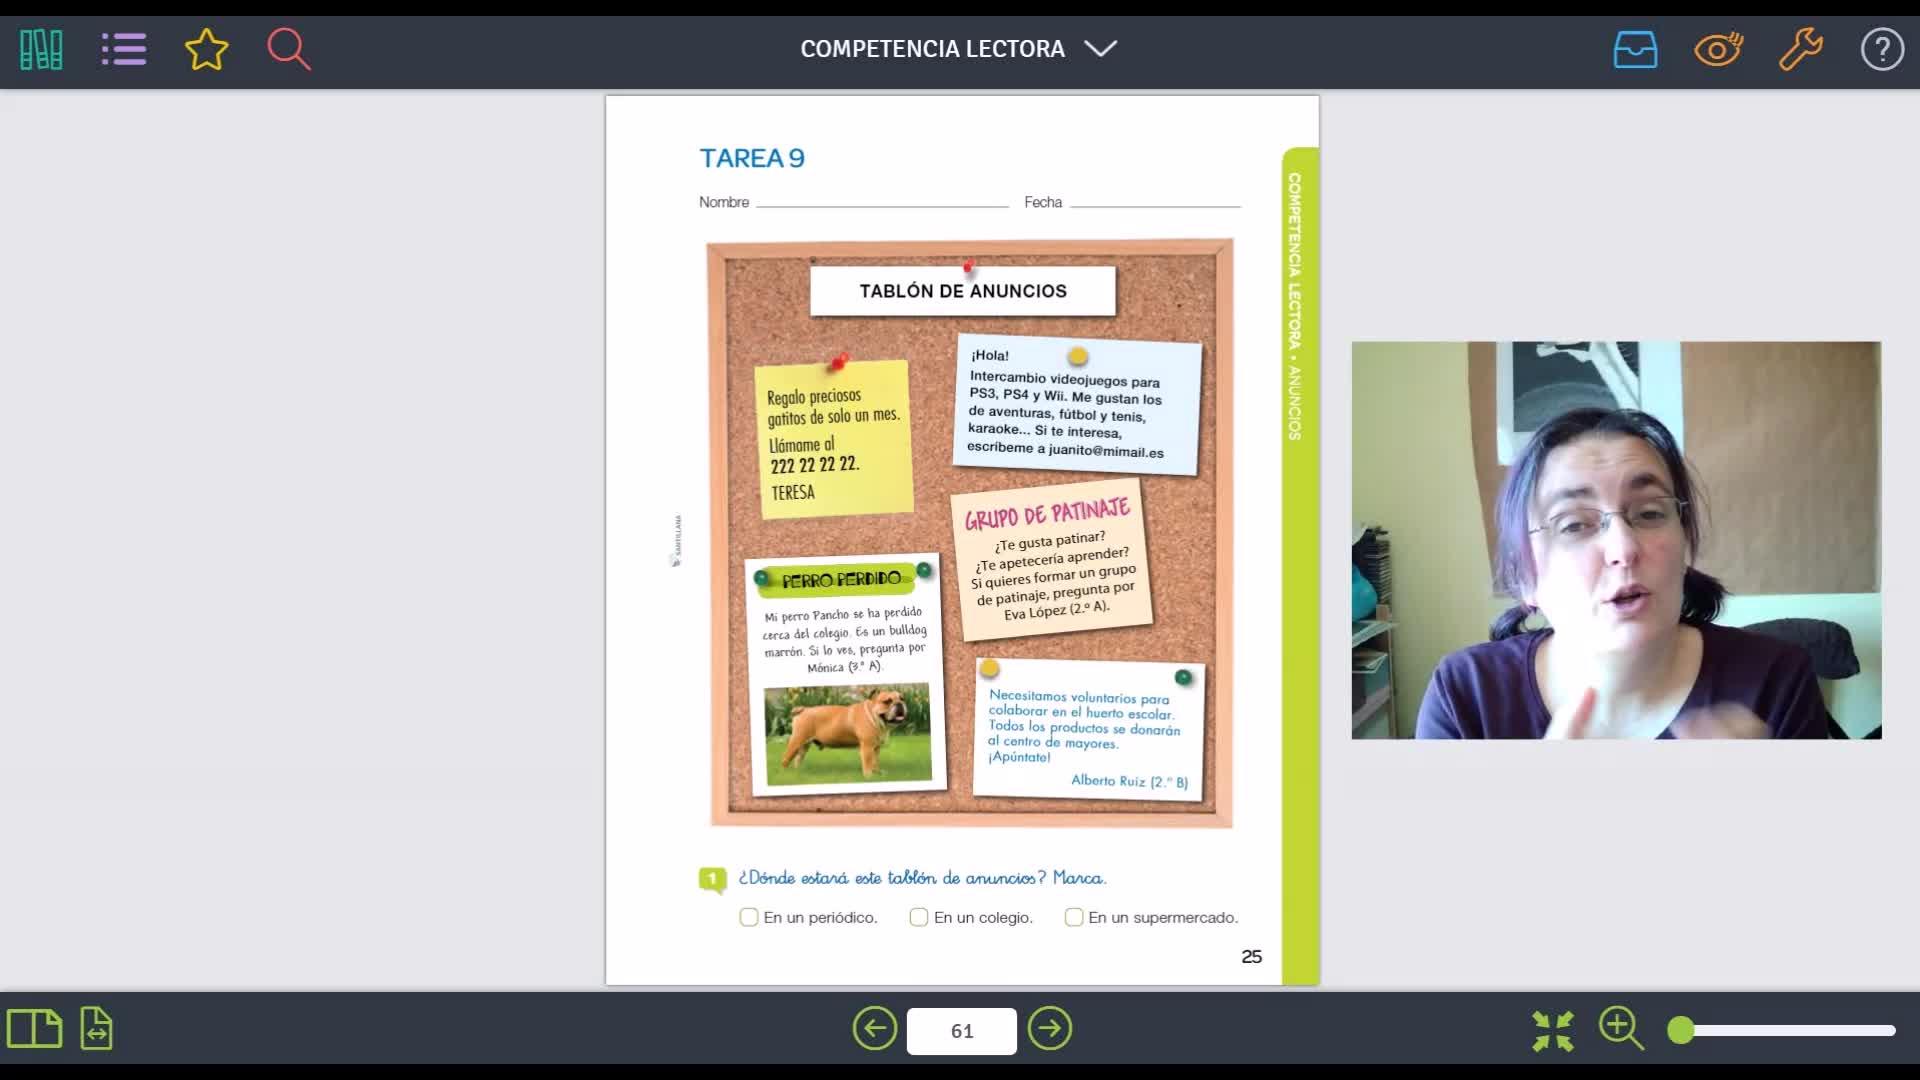The width and height of the screenshot is (1920, 1080).
Task: Toggle the orange eye visibility icon
Action: [1718, 49]
